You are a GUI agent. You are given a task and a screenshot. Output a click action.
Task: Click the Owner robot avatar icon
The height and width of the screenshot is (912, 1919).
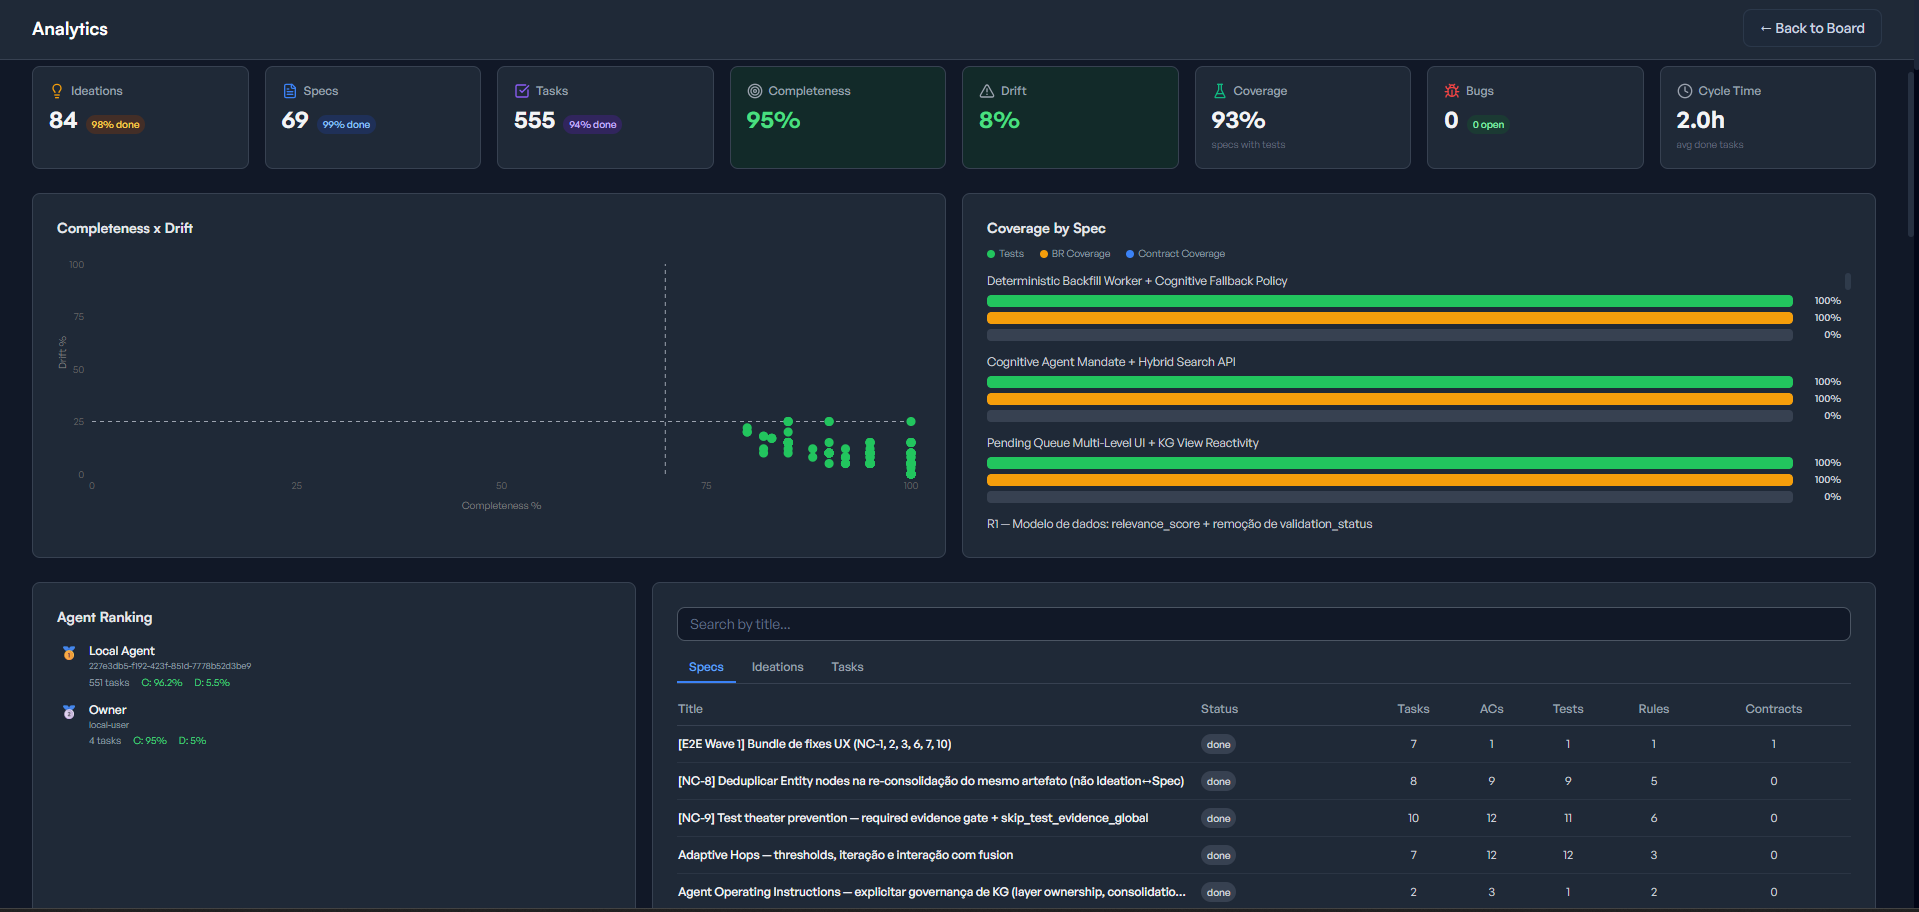pyautogui.click(x=68, y=712)
